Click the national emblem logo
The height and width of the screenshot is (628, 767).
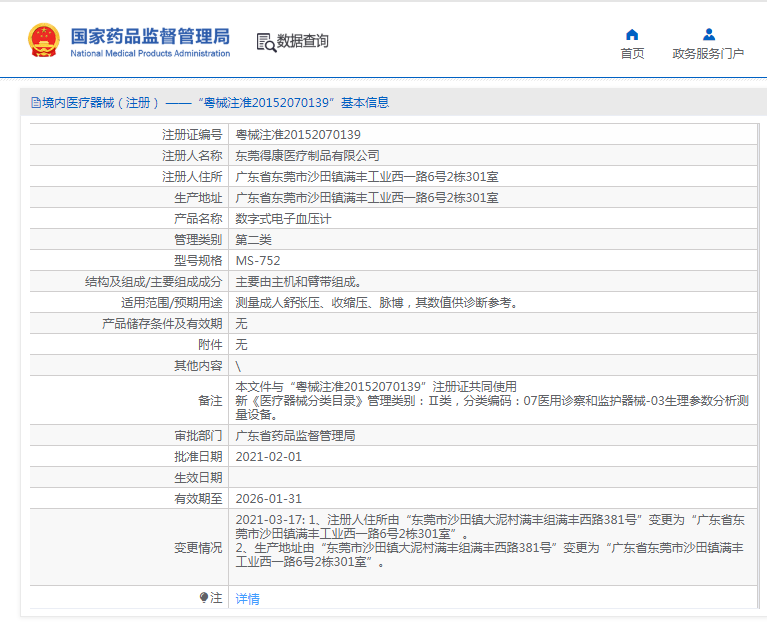[x=44, y=40]
